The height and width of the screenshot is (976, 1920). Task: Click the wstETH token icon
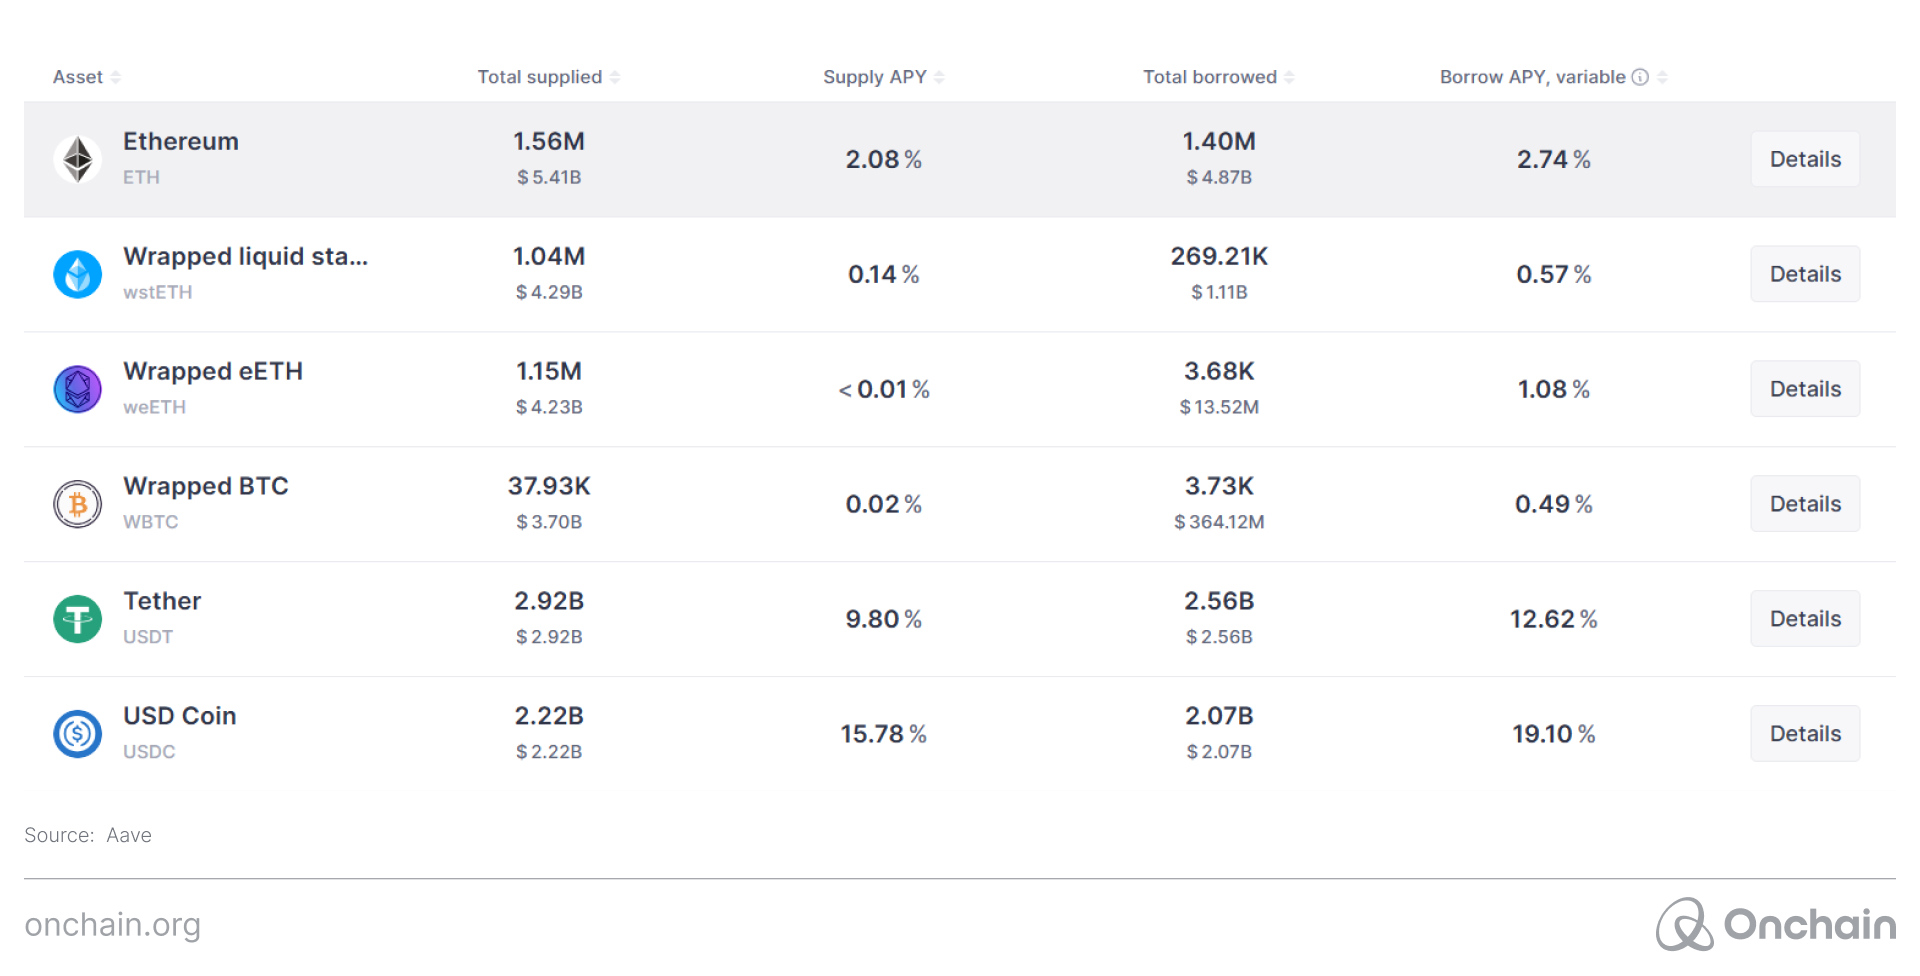[77, 274]
